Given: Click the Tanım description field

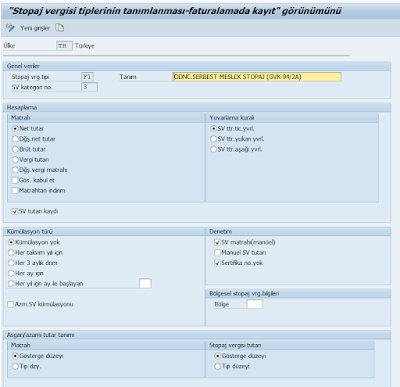Looking at the screenshot, I should pos(257,77).
